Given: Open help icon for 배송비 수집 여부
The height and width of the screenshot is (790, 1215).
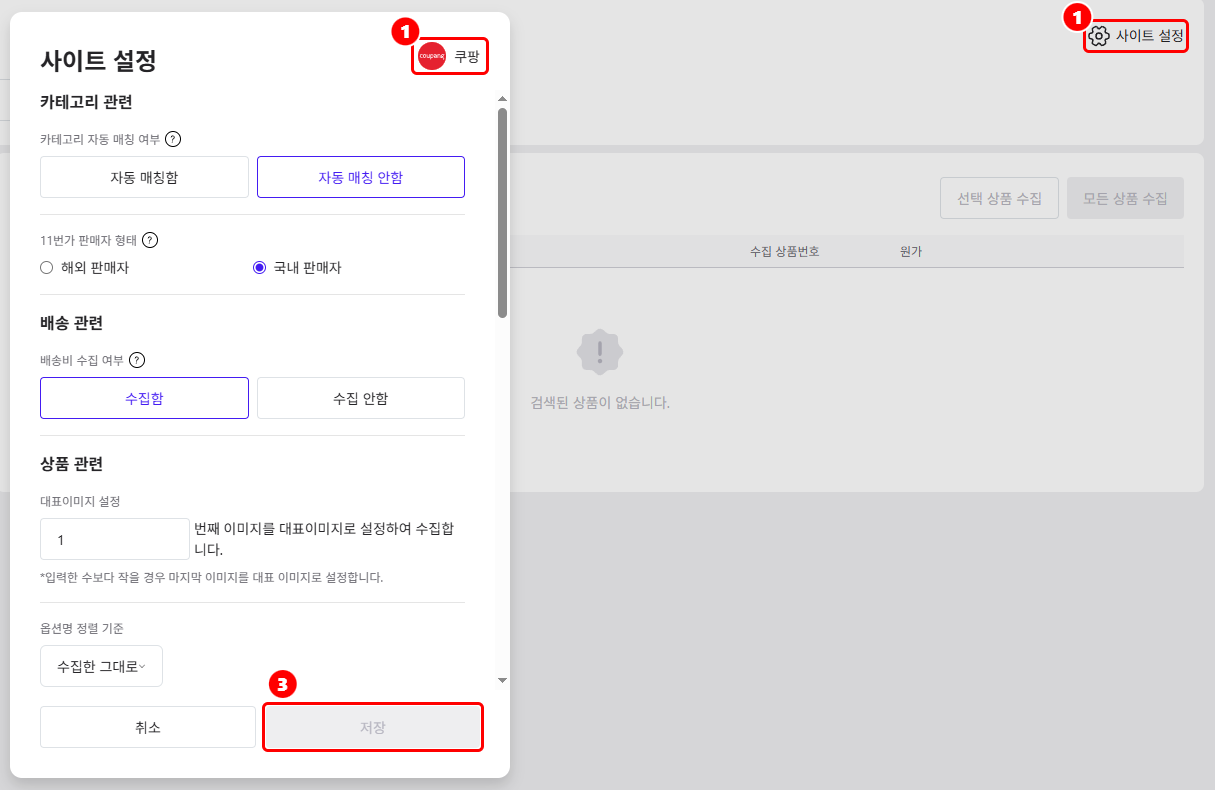Looking at the screenshot, I should 138,360.
